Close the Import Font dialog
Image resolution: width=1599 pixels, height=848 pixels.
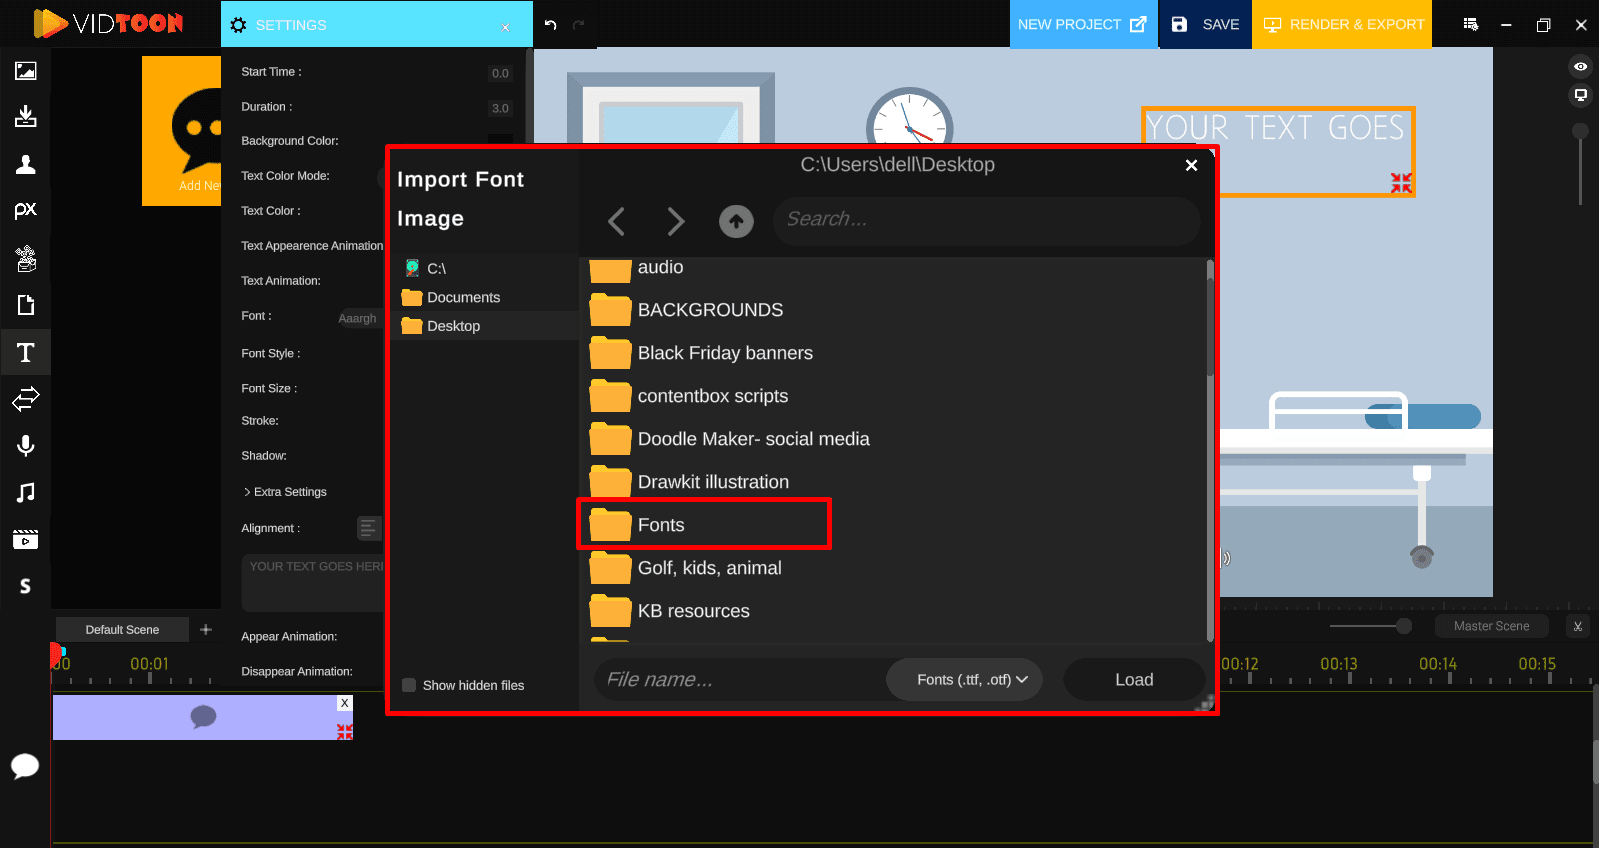[1191, 166]
